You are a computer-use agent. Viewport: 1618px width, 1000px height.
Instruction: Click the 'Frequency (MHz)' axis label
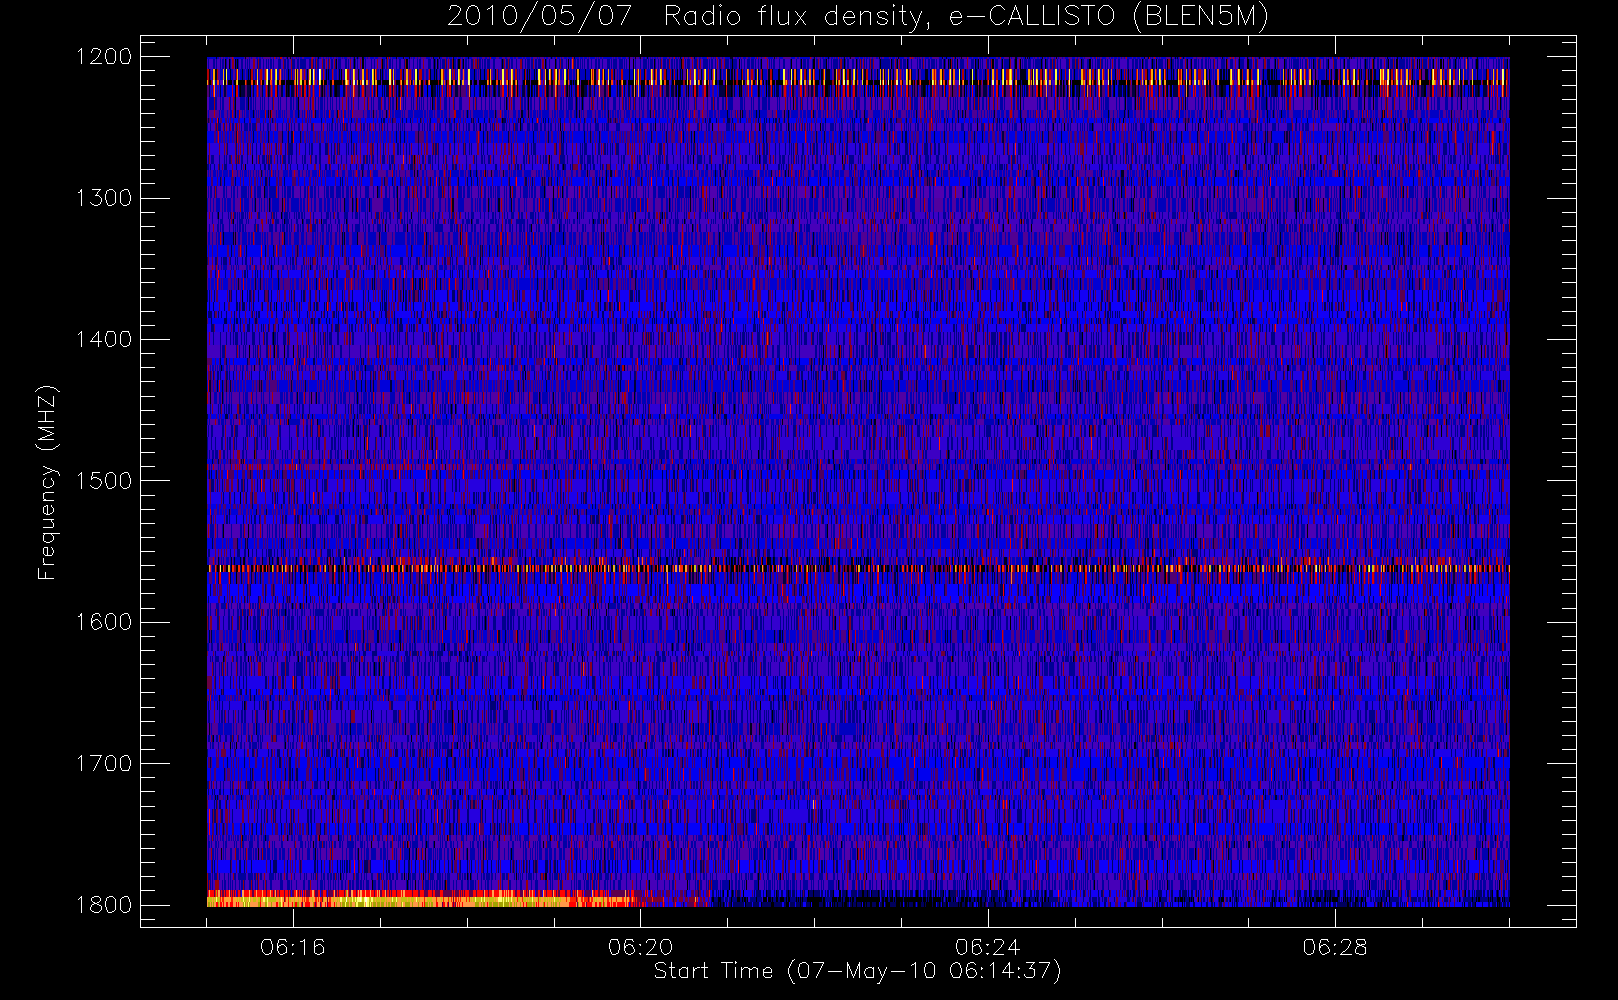47,482
